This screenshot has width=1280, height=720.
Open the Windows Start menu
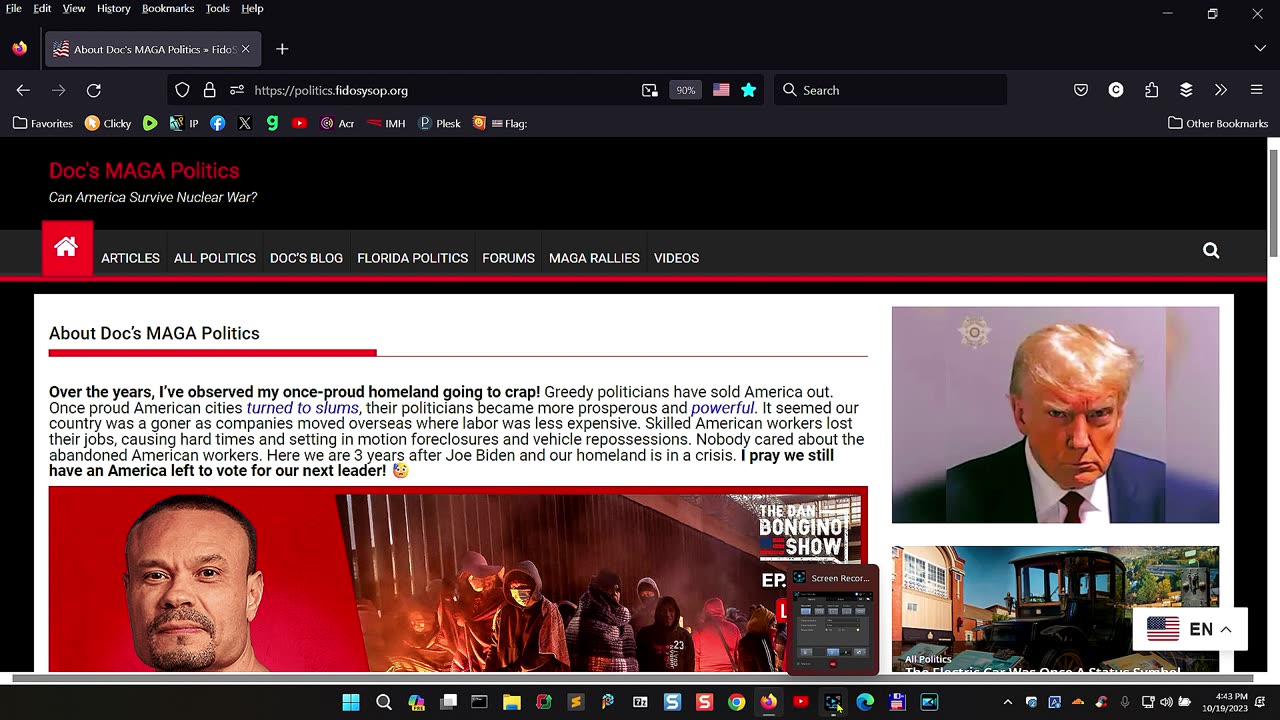(351, 702)
